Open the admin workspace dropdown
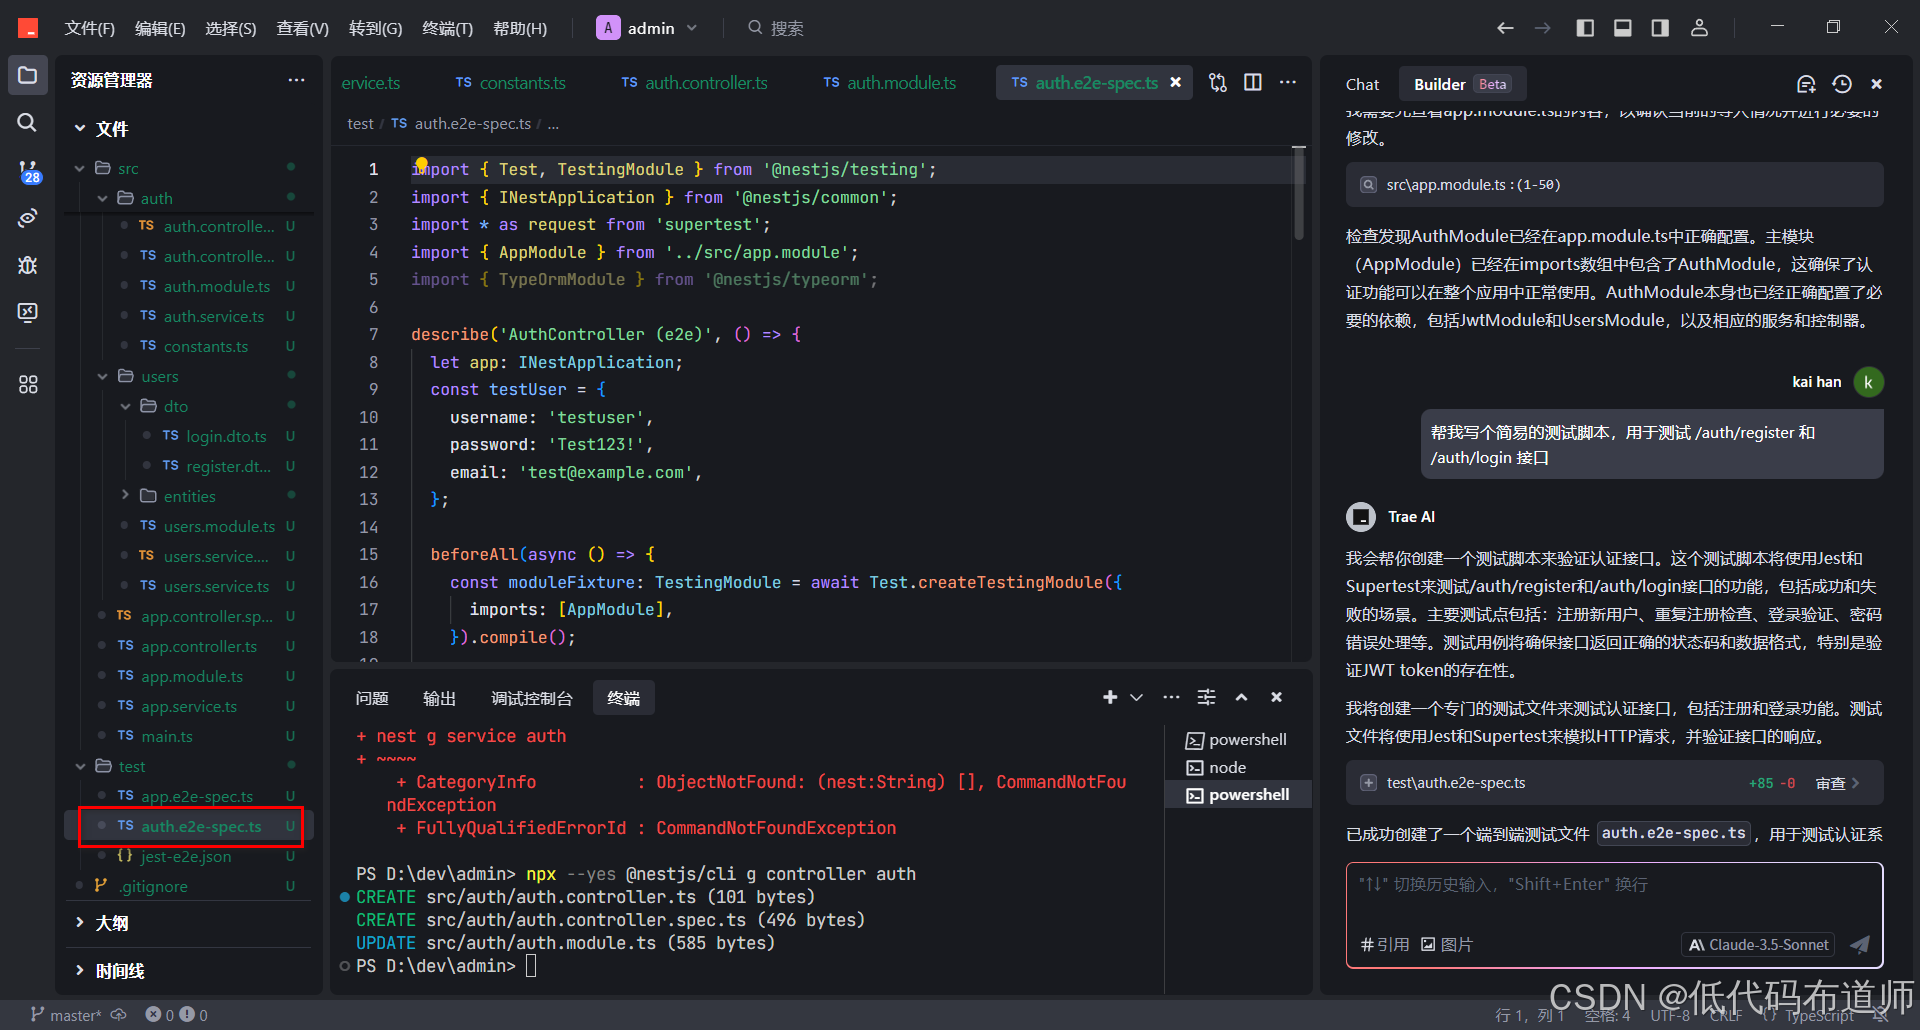The image size is (1920, 1030). 647,28
